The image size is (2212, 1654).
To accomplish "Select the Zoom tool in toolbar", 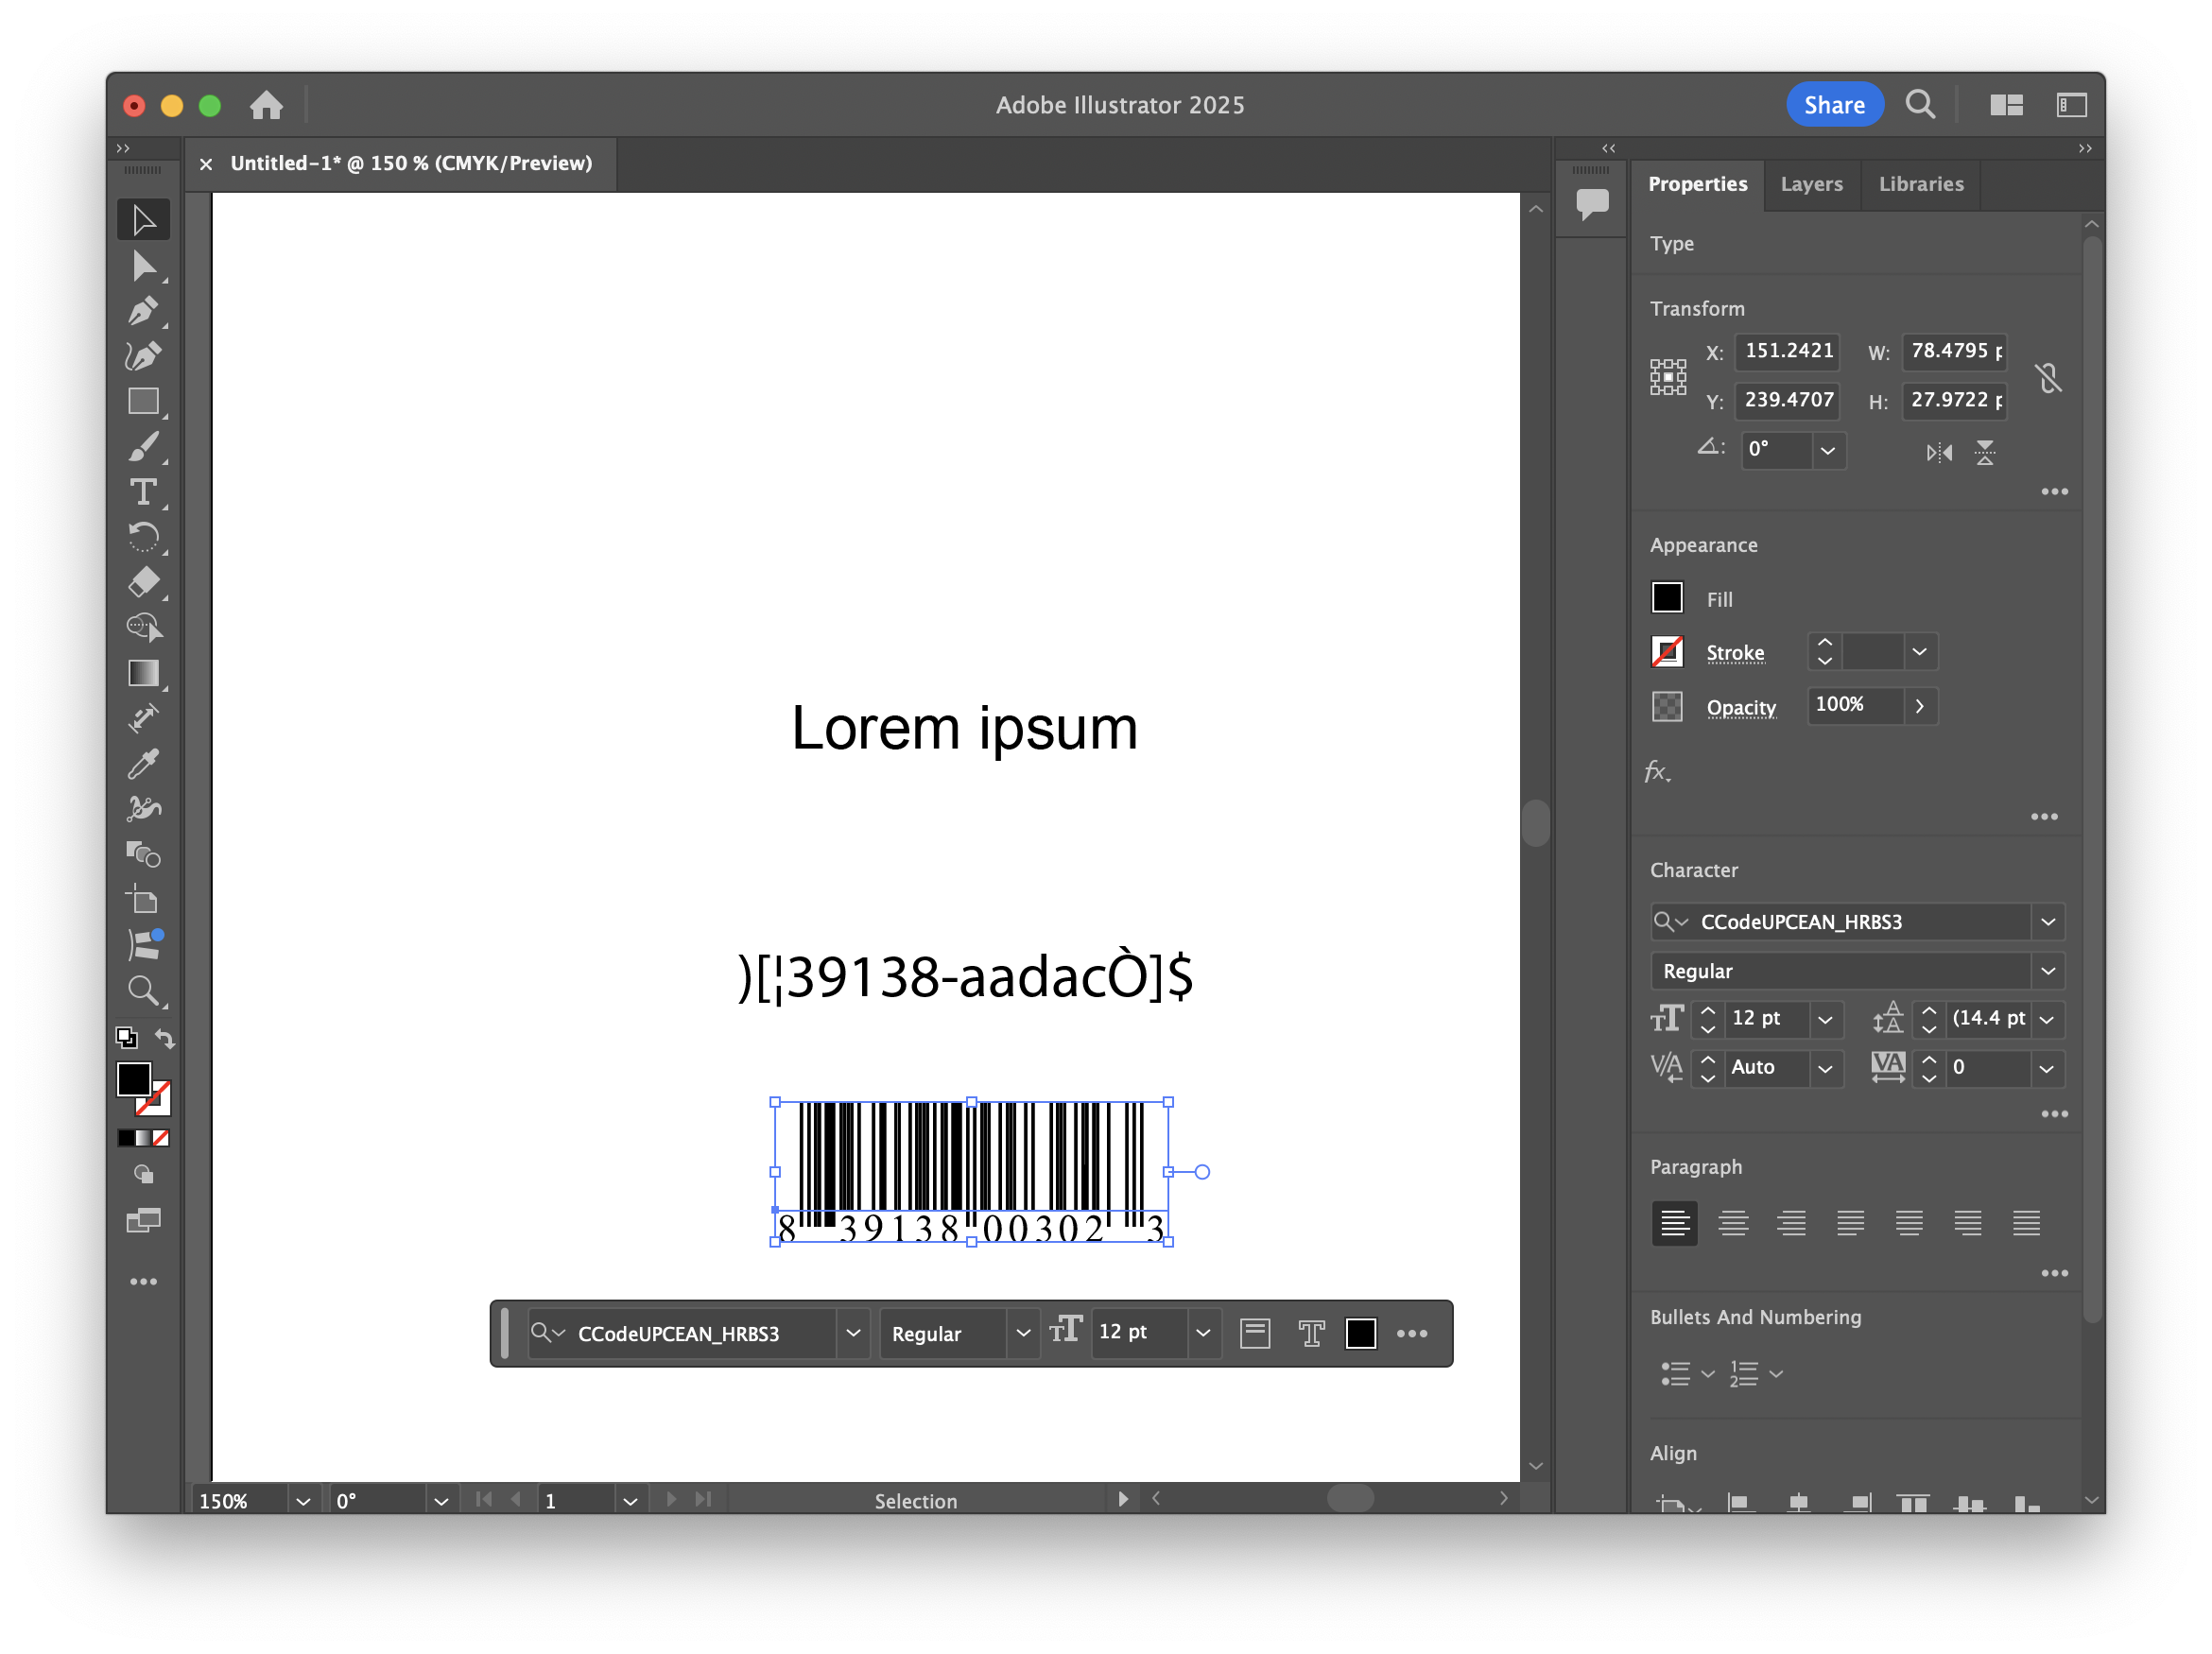I will 143,990.
